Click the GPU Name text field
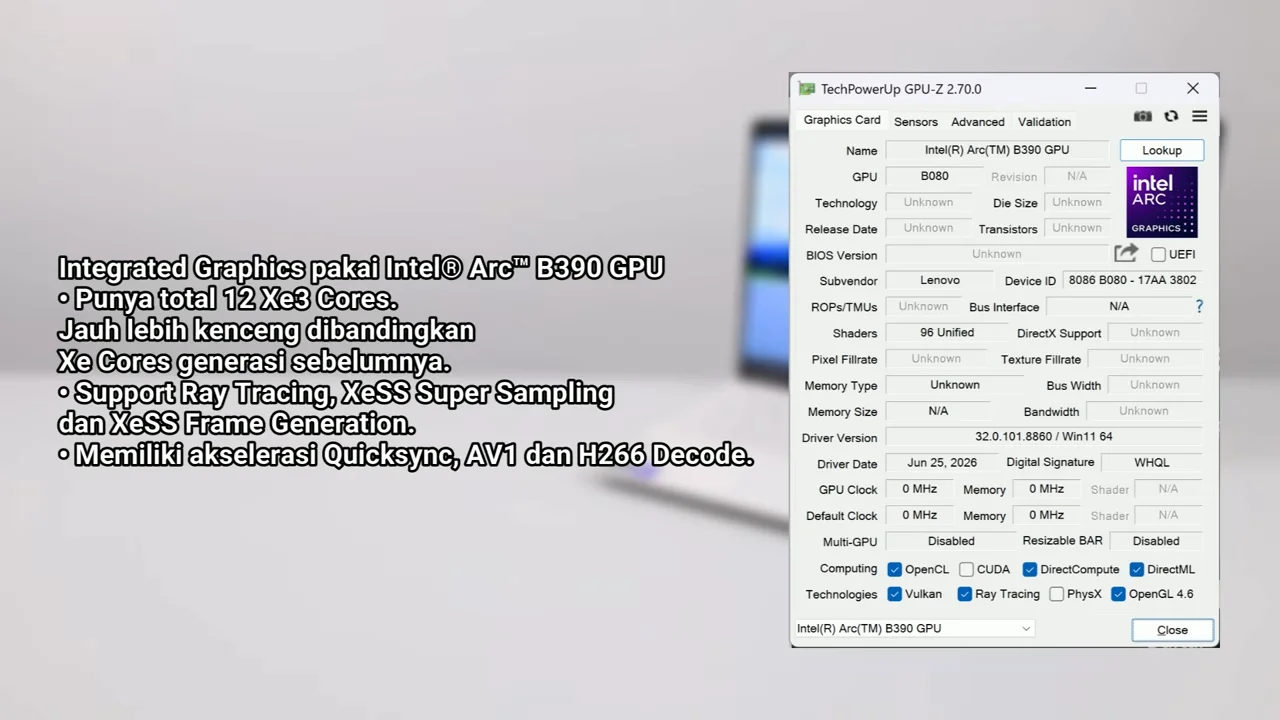The image size is (1280, 720). coord(997,150)
